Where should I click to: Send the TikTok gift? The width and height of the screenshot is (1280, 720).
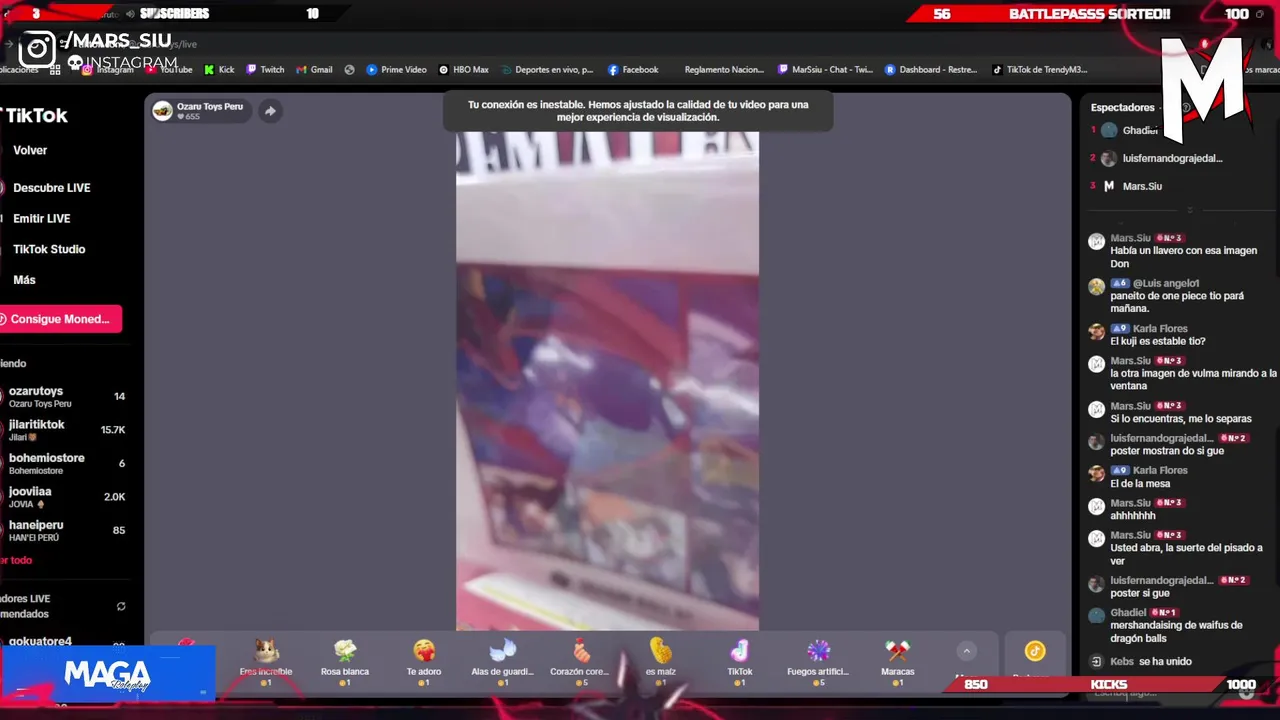tap(739, 661)
